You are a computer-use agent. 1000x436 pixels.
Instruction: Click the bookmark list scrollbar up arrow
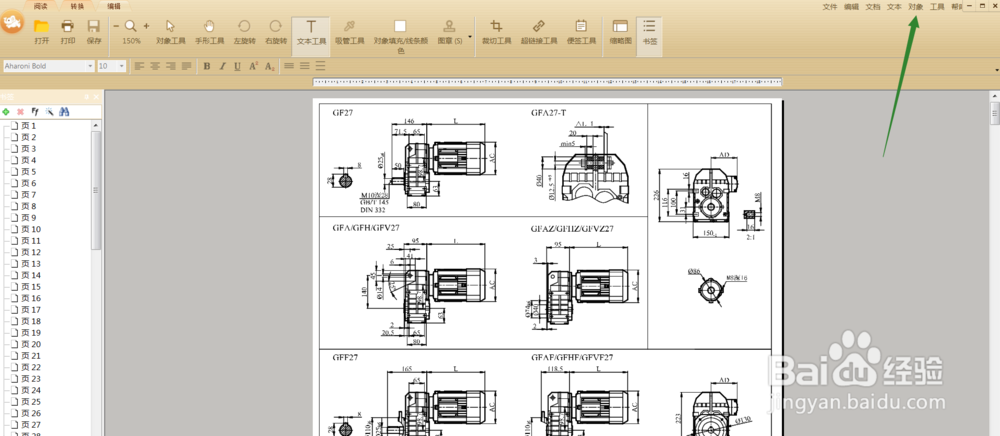pyautogui.click(x=96, y=126)
